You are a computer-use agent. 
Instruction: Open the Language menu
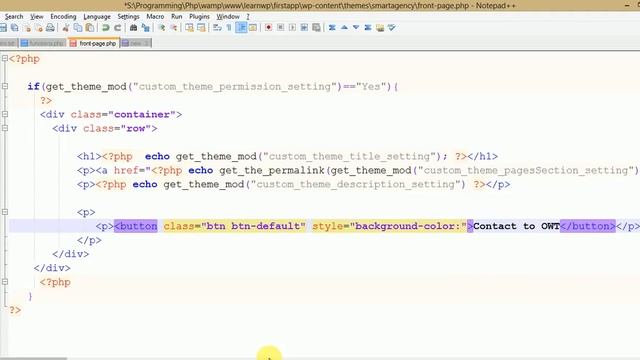tap(97, 16)
